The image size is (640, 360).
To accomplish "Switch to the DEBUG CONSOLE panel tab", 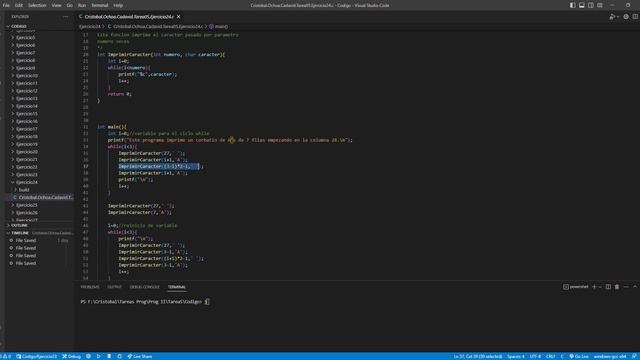I will (x=144, y=287).
